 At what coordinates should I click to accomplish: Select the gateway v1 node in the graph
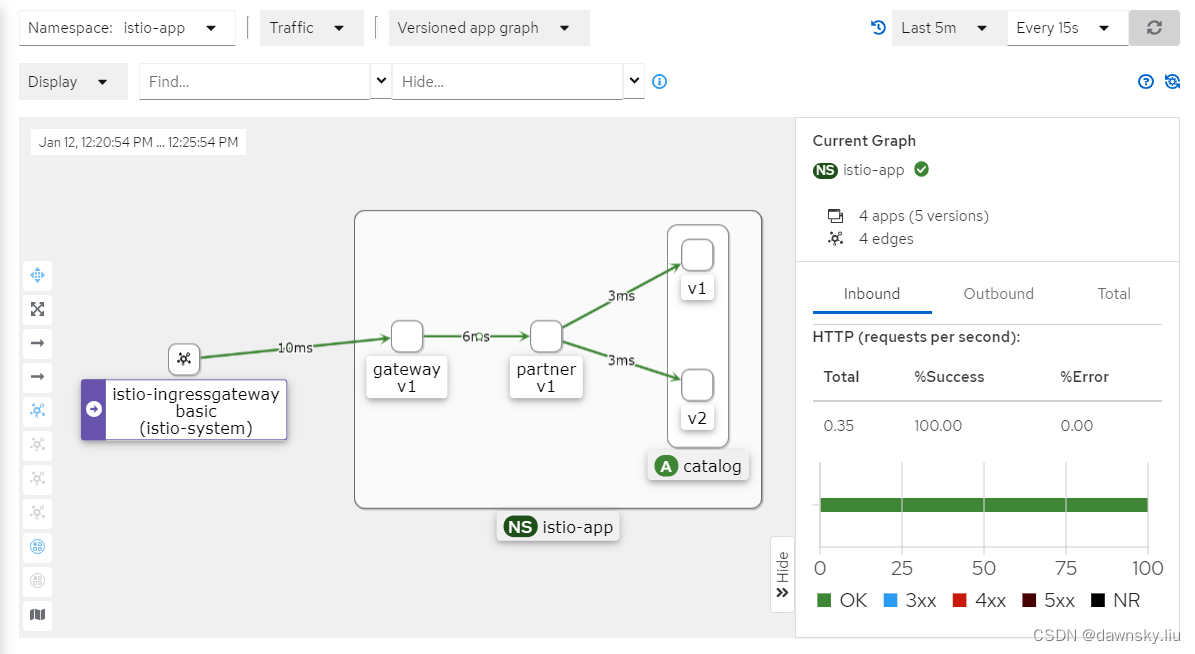click(x=406, y=336)
